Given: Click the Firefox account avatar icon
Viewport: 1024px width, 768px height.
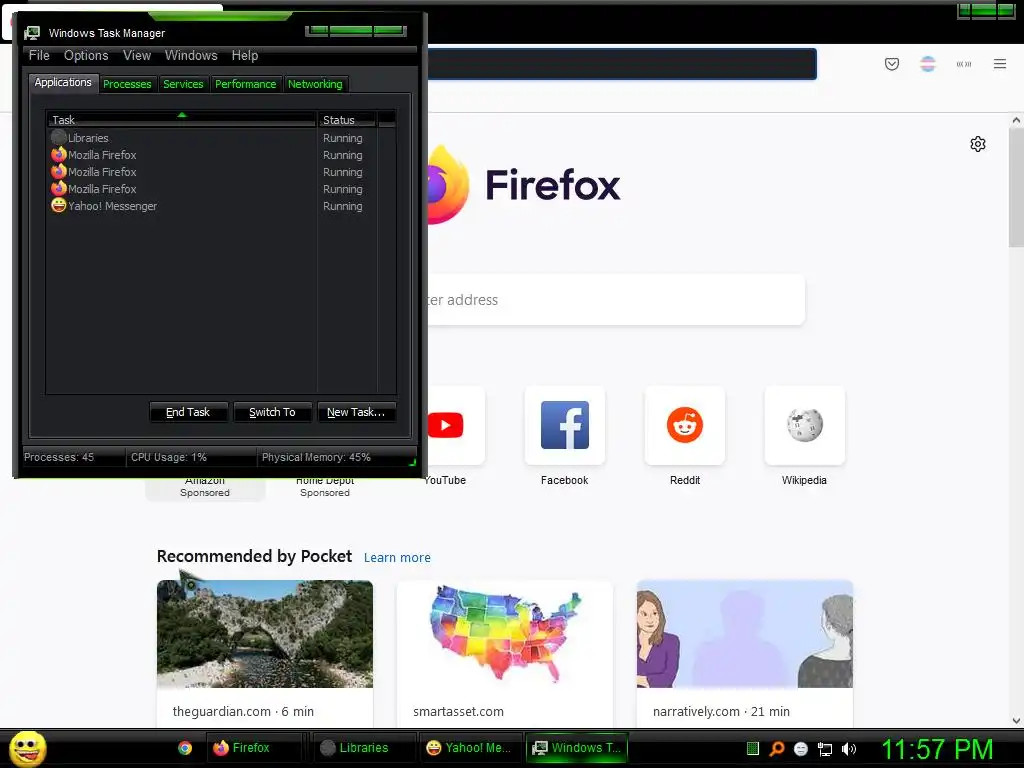Looking at the screenshot, I should (x=927, y=64).
